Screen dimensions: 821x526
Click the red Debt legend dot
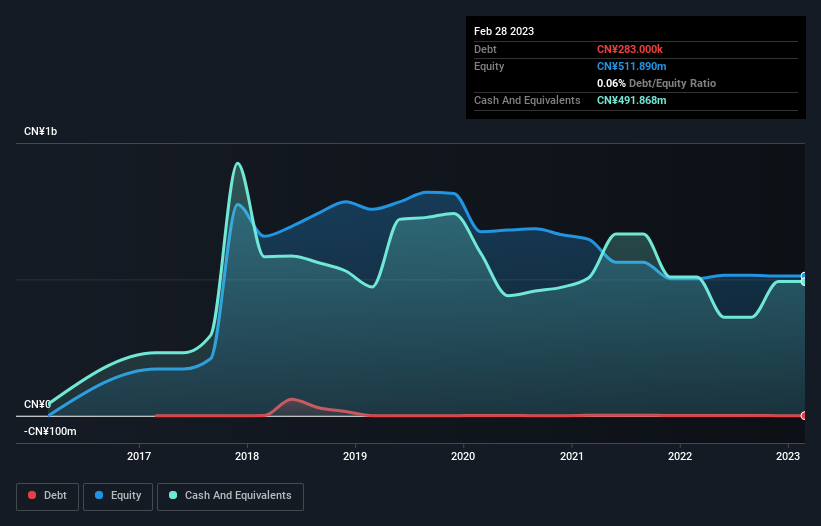(32, 495)
